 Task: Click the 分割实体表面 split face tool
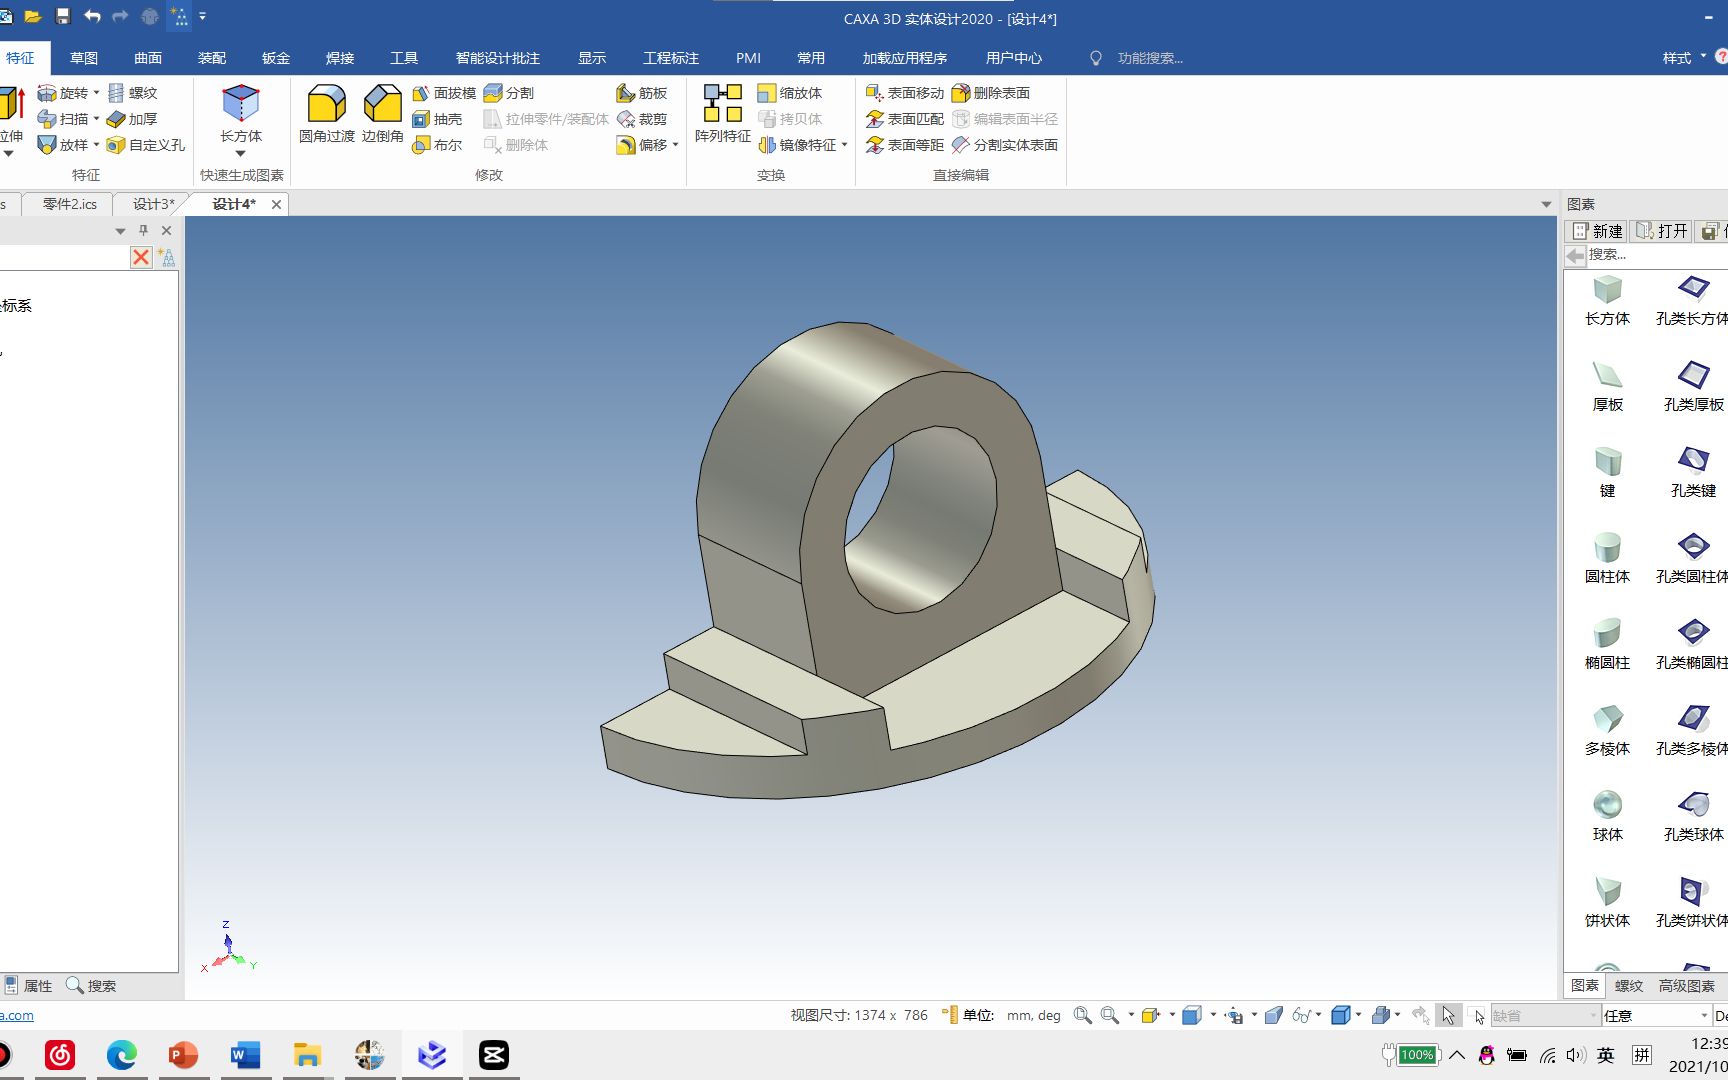(x=1005, y=145)
